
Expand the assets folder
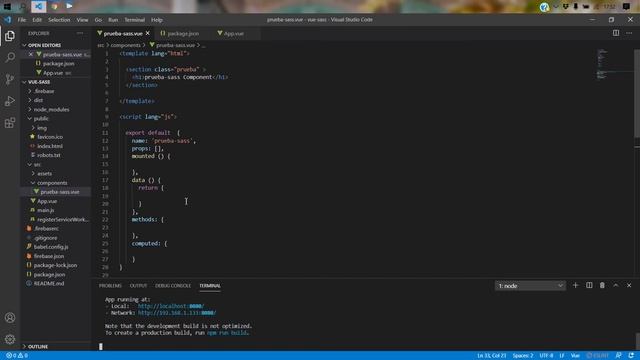(x=44, y=173)
